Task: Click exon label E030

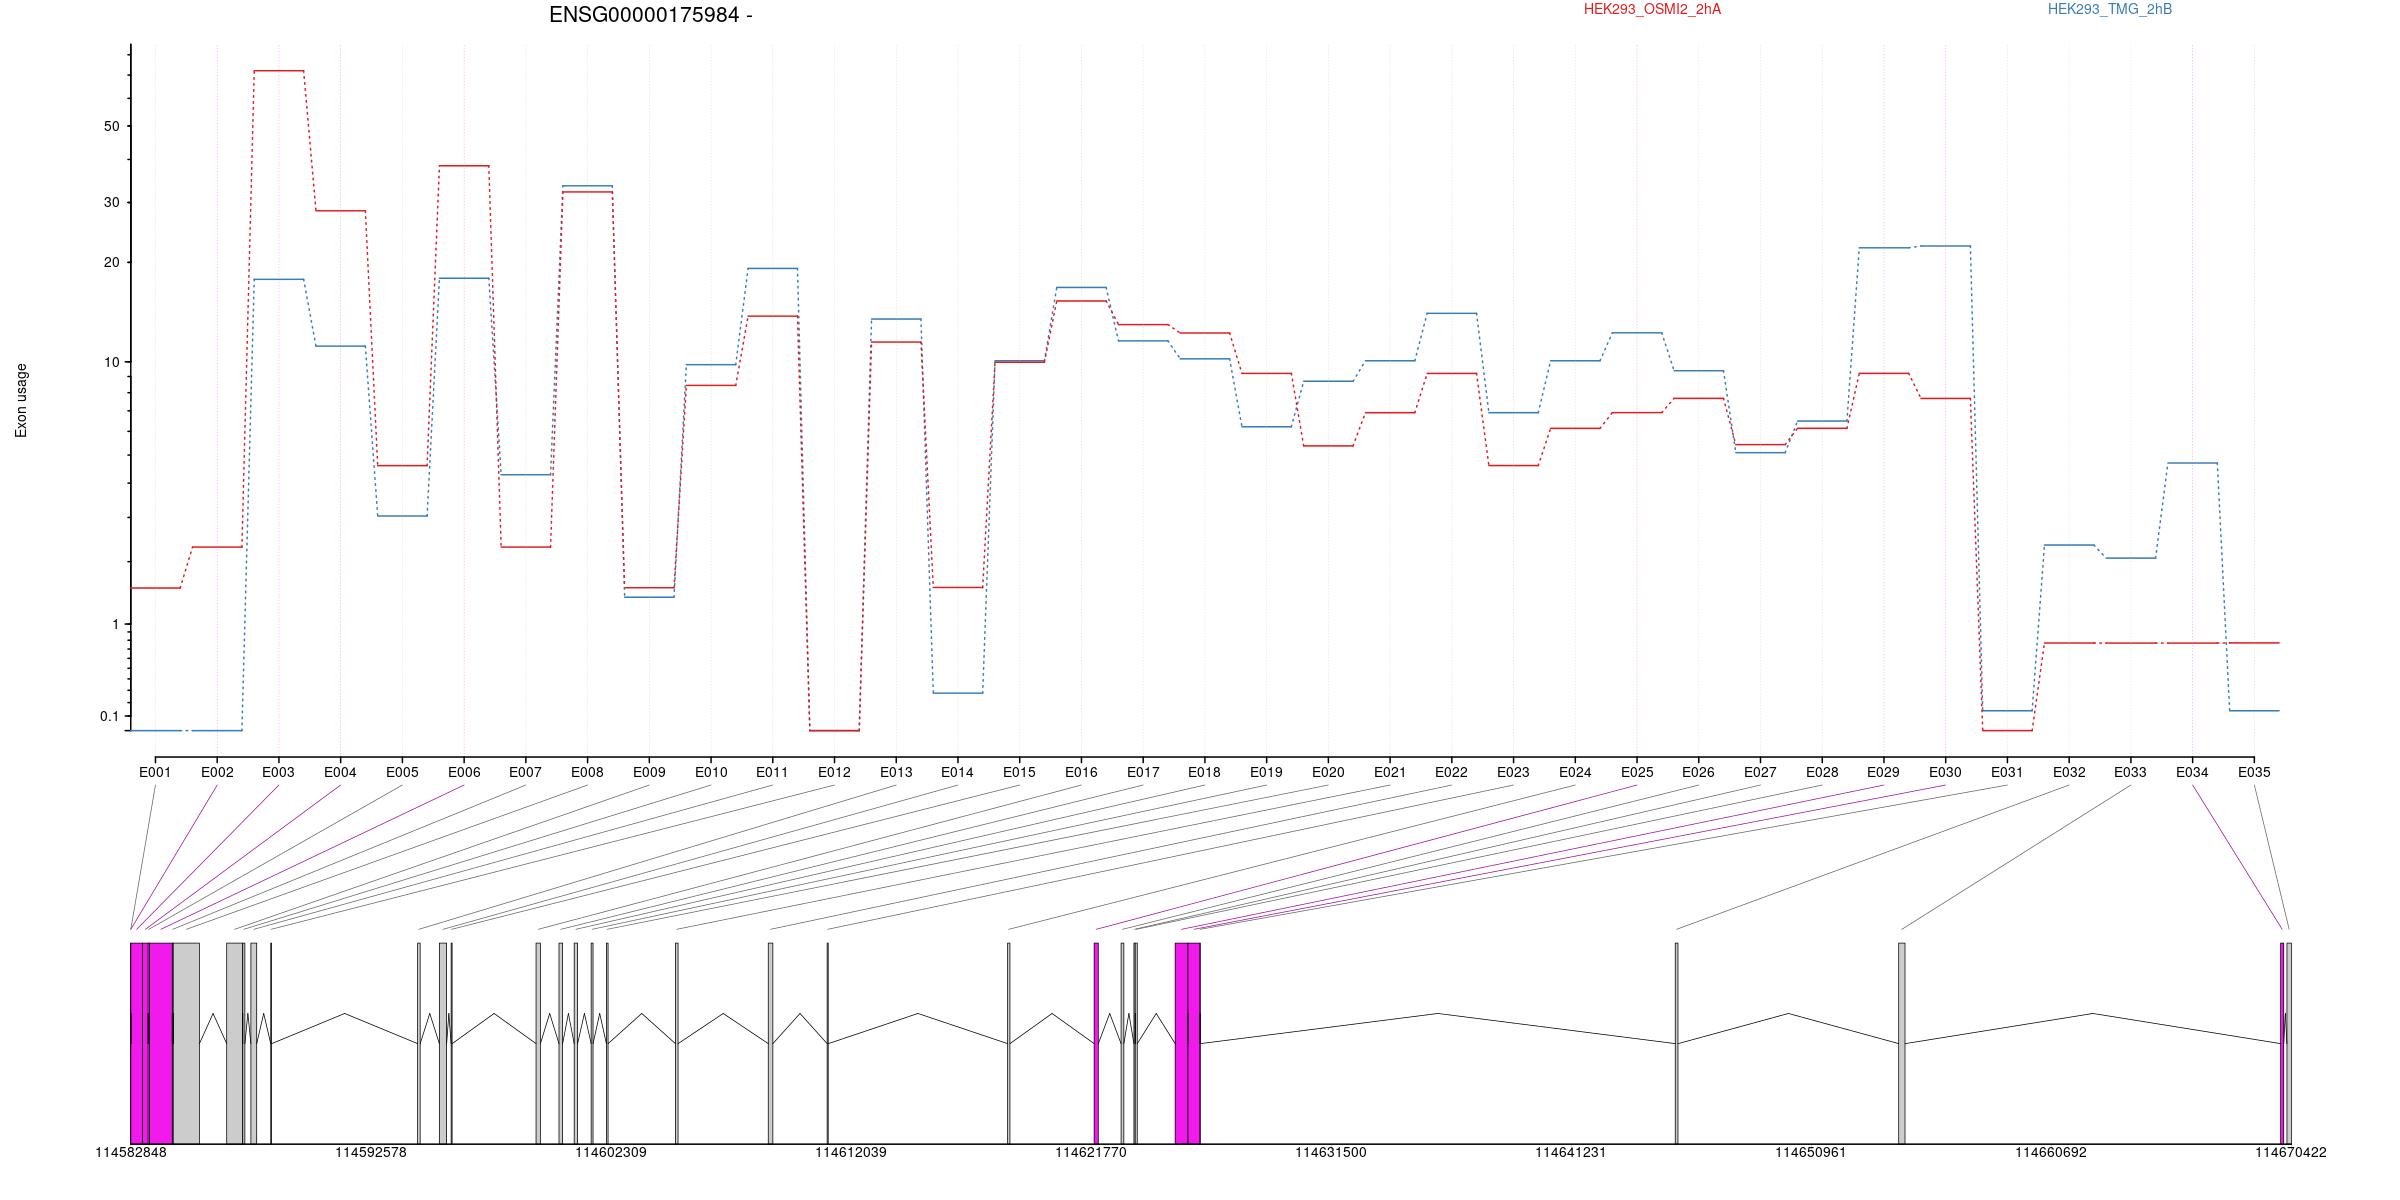Action: coord(1945,772)
